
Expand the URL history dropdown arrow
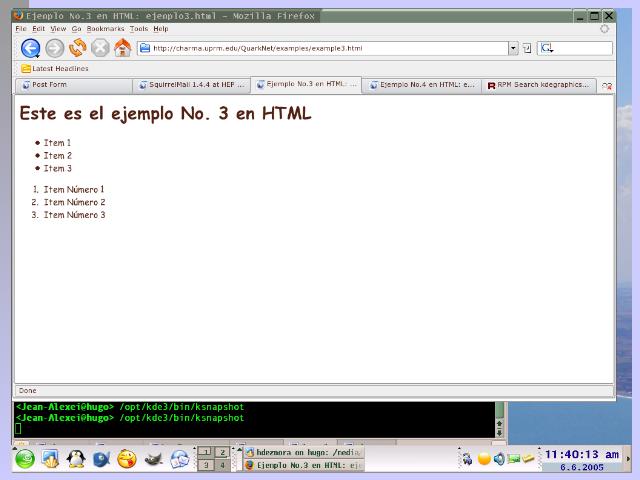513,48
